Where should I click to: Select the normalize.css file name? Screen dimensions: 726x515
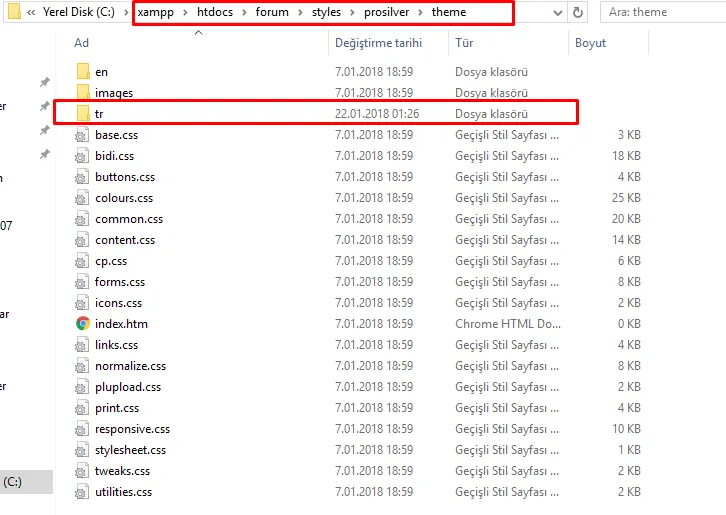[131, 366]
